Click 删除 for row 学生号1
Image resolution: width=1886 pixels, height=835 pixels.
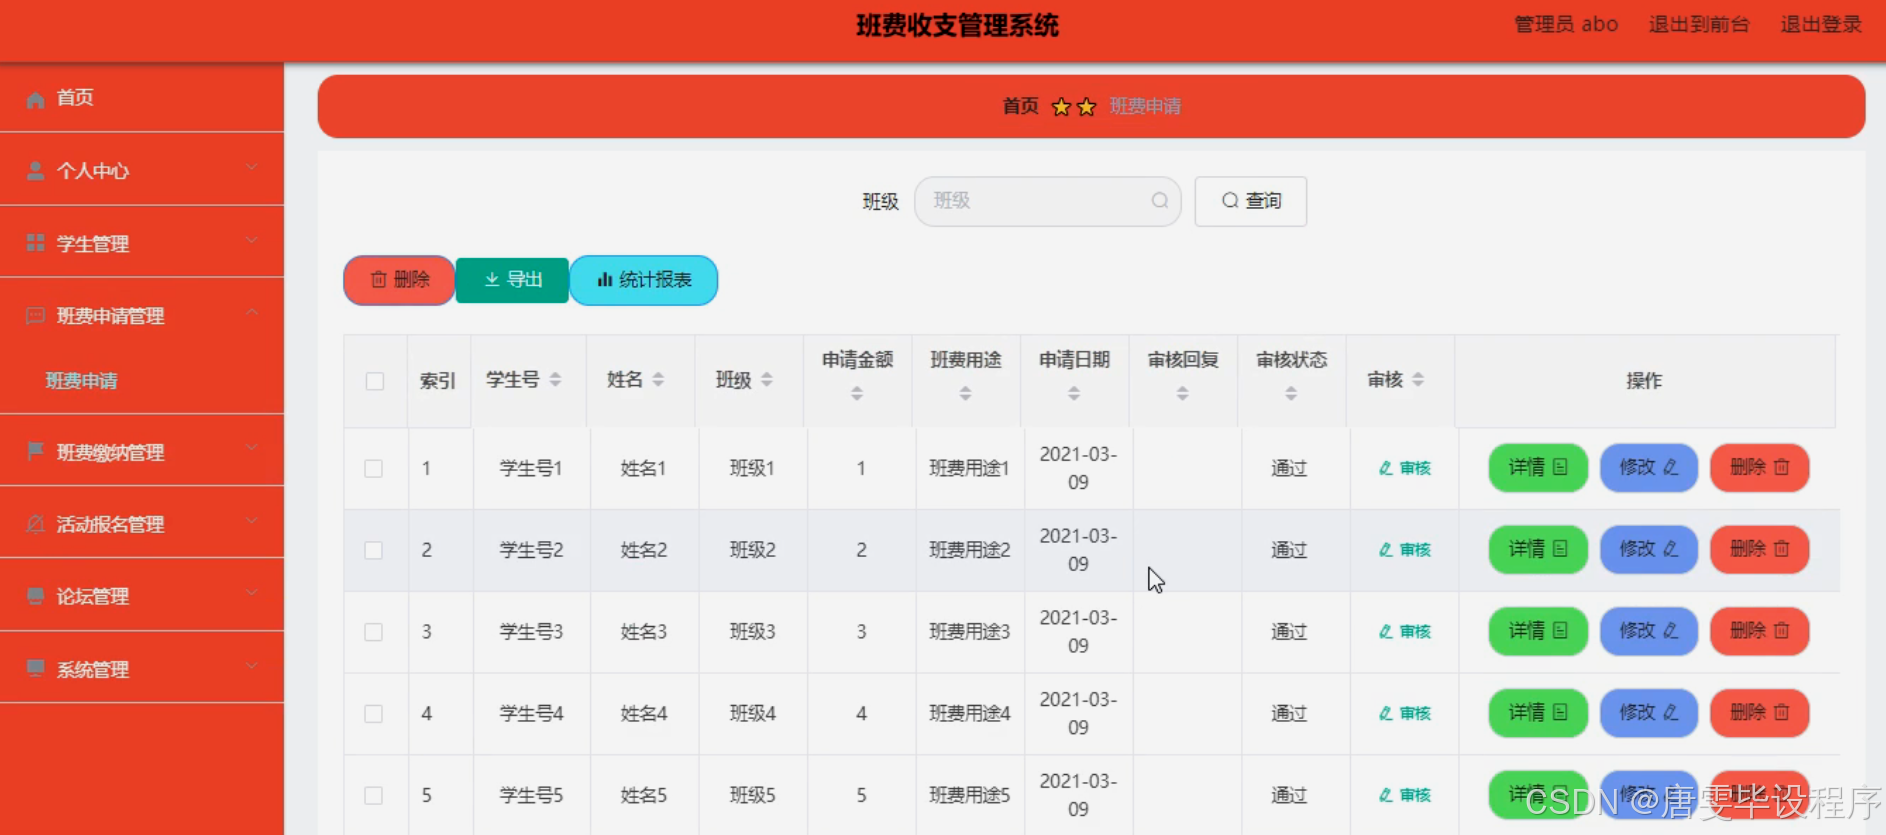pos(1760,468)
